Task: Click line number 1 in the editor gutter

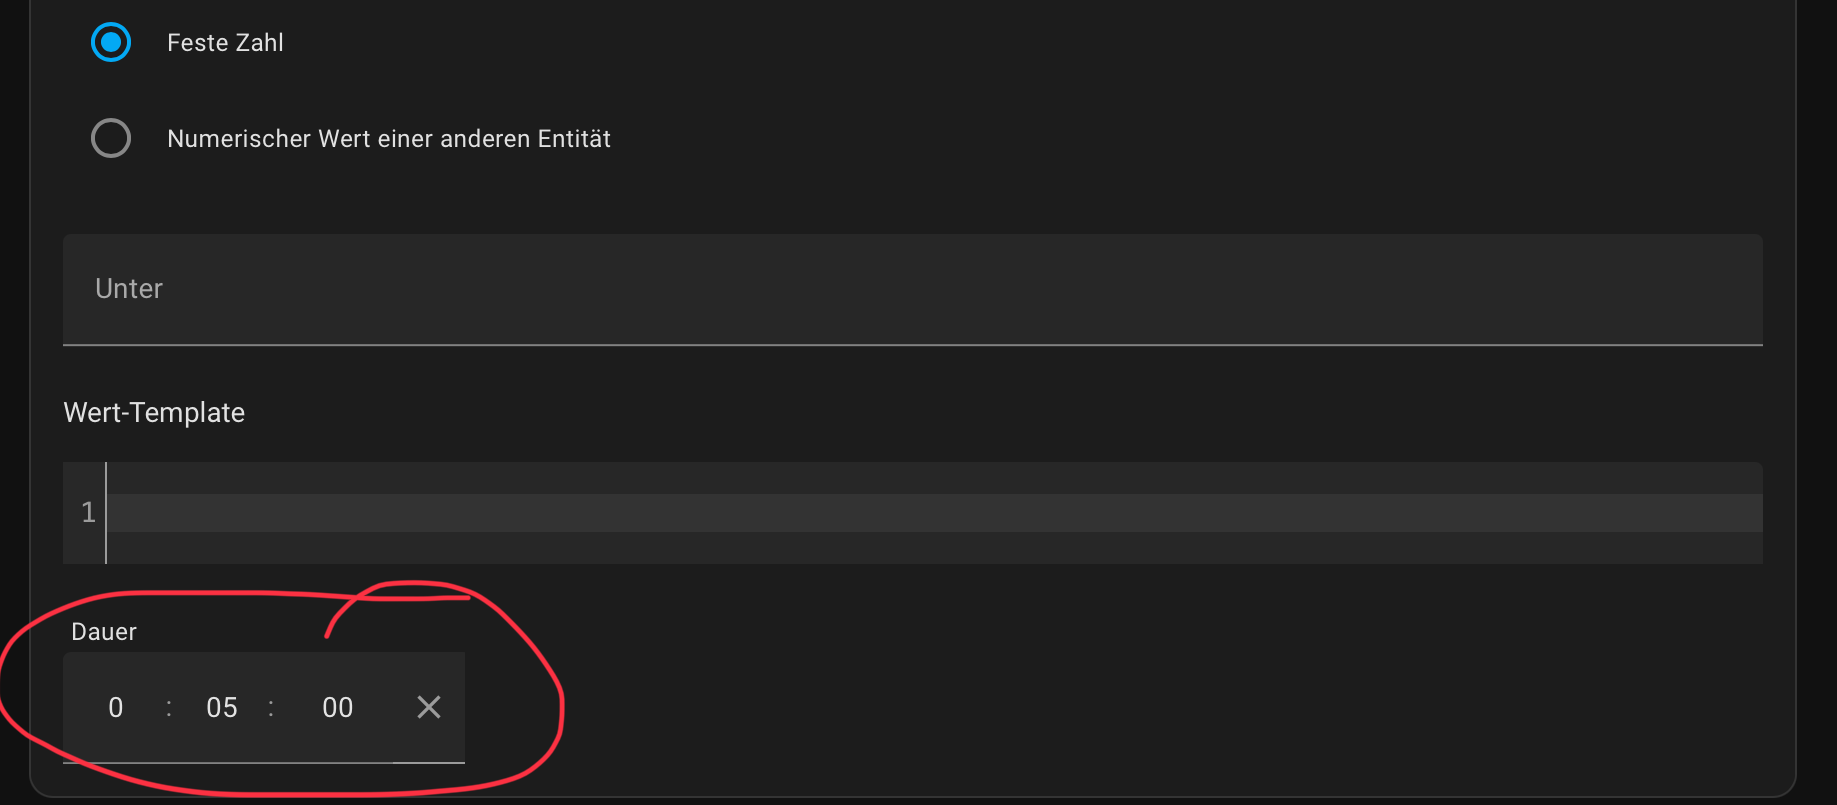Action: [x=88, y=513]
